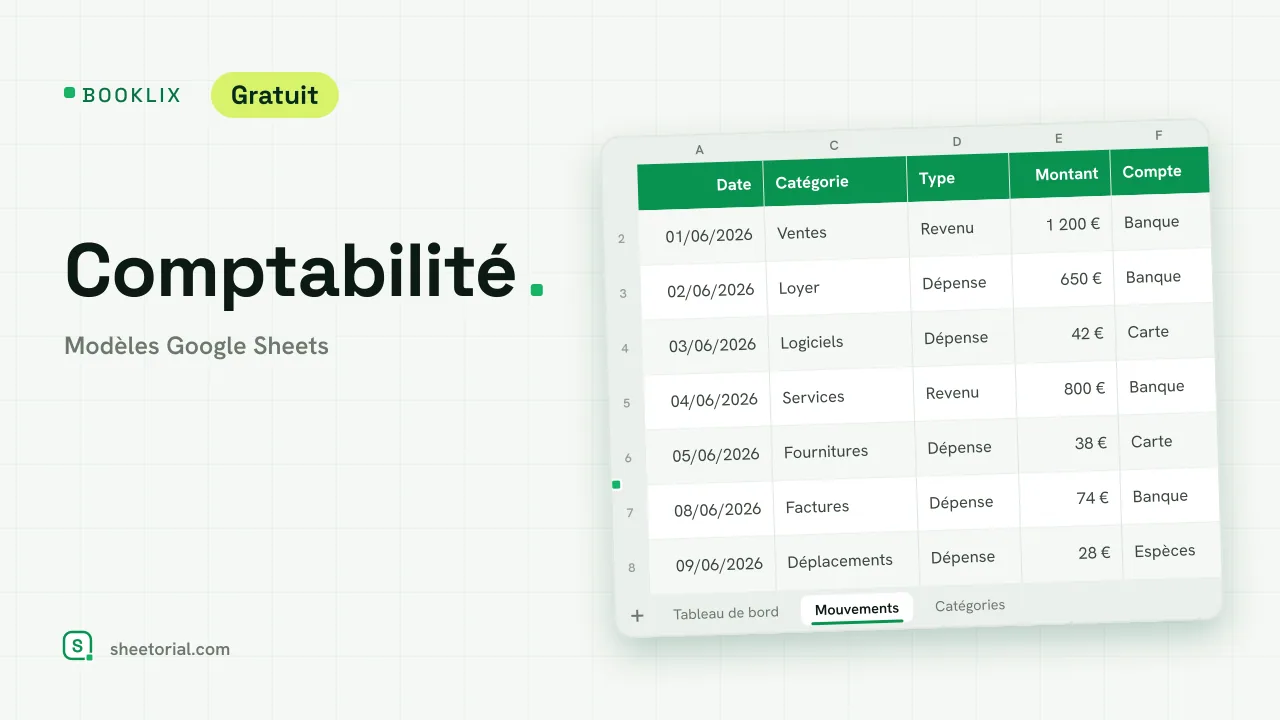Click the Ventes category cell
This screenshot has width=1280, height=720.
coord(837,232)
